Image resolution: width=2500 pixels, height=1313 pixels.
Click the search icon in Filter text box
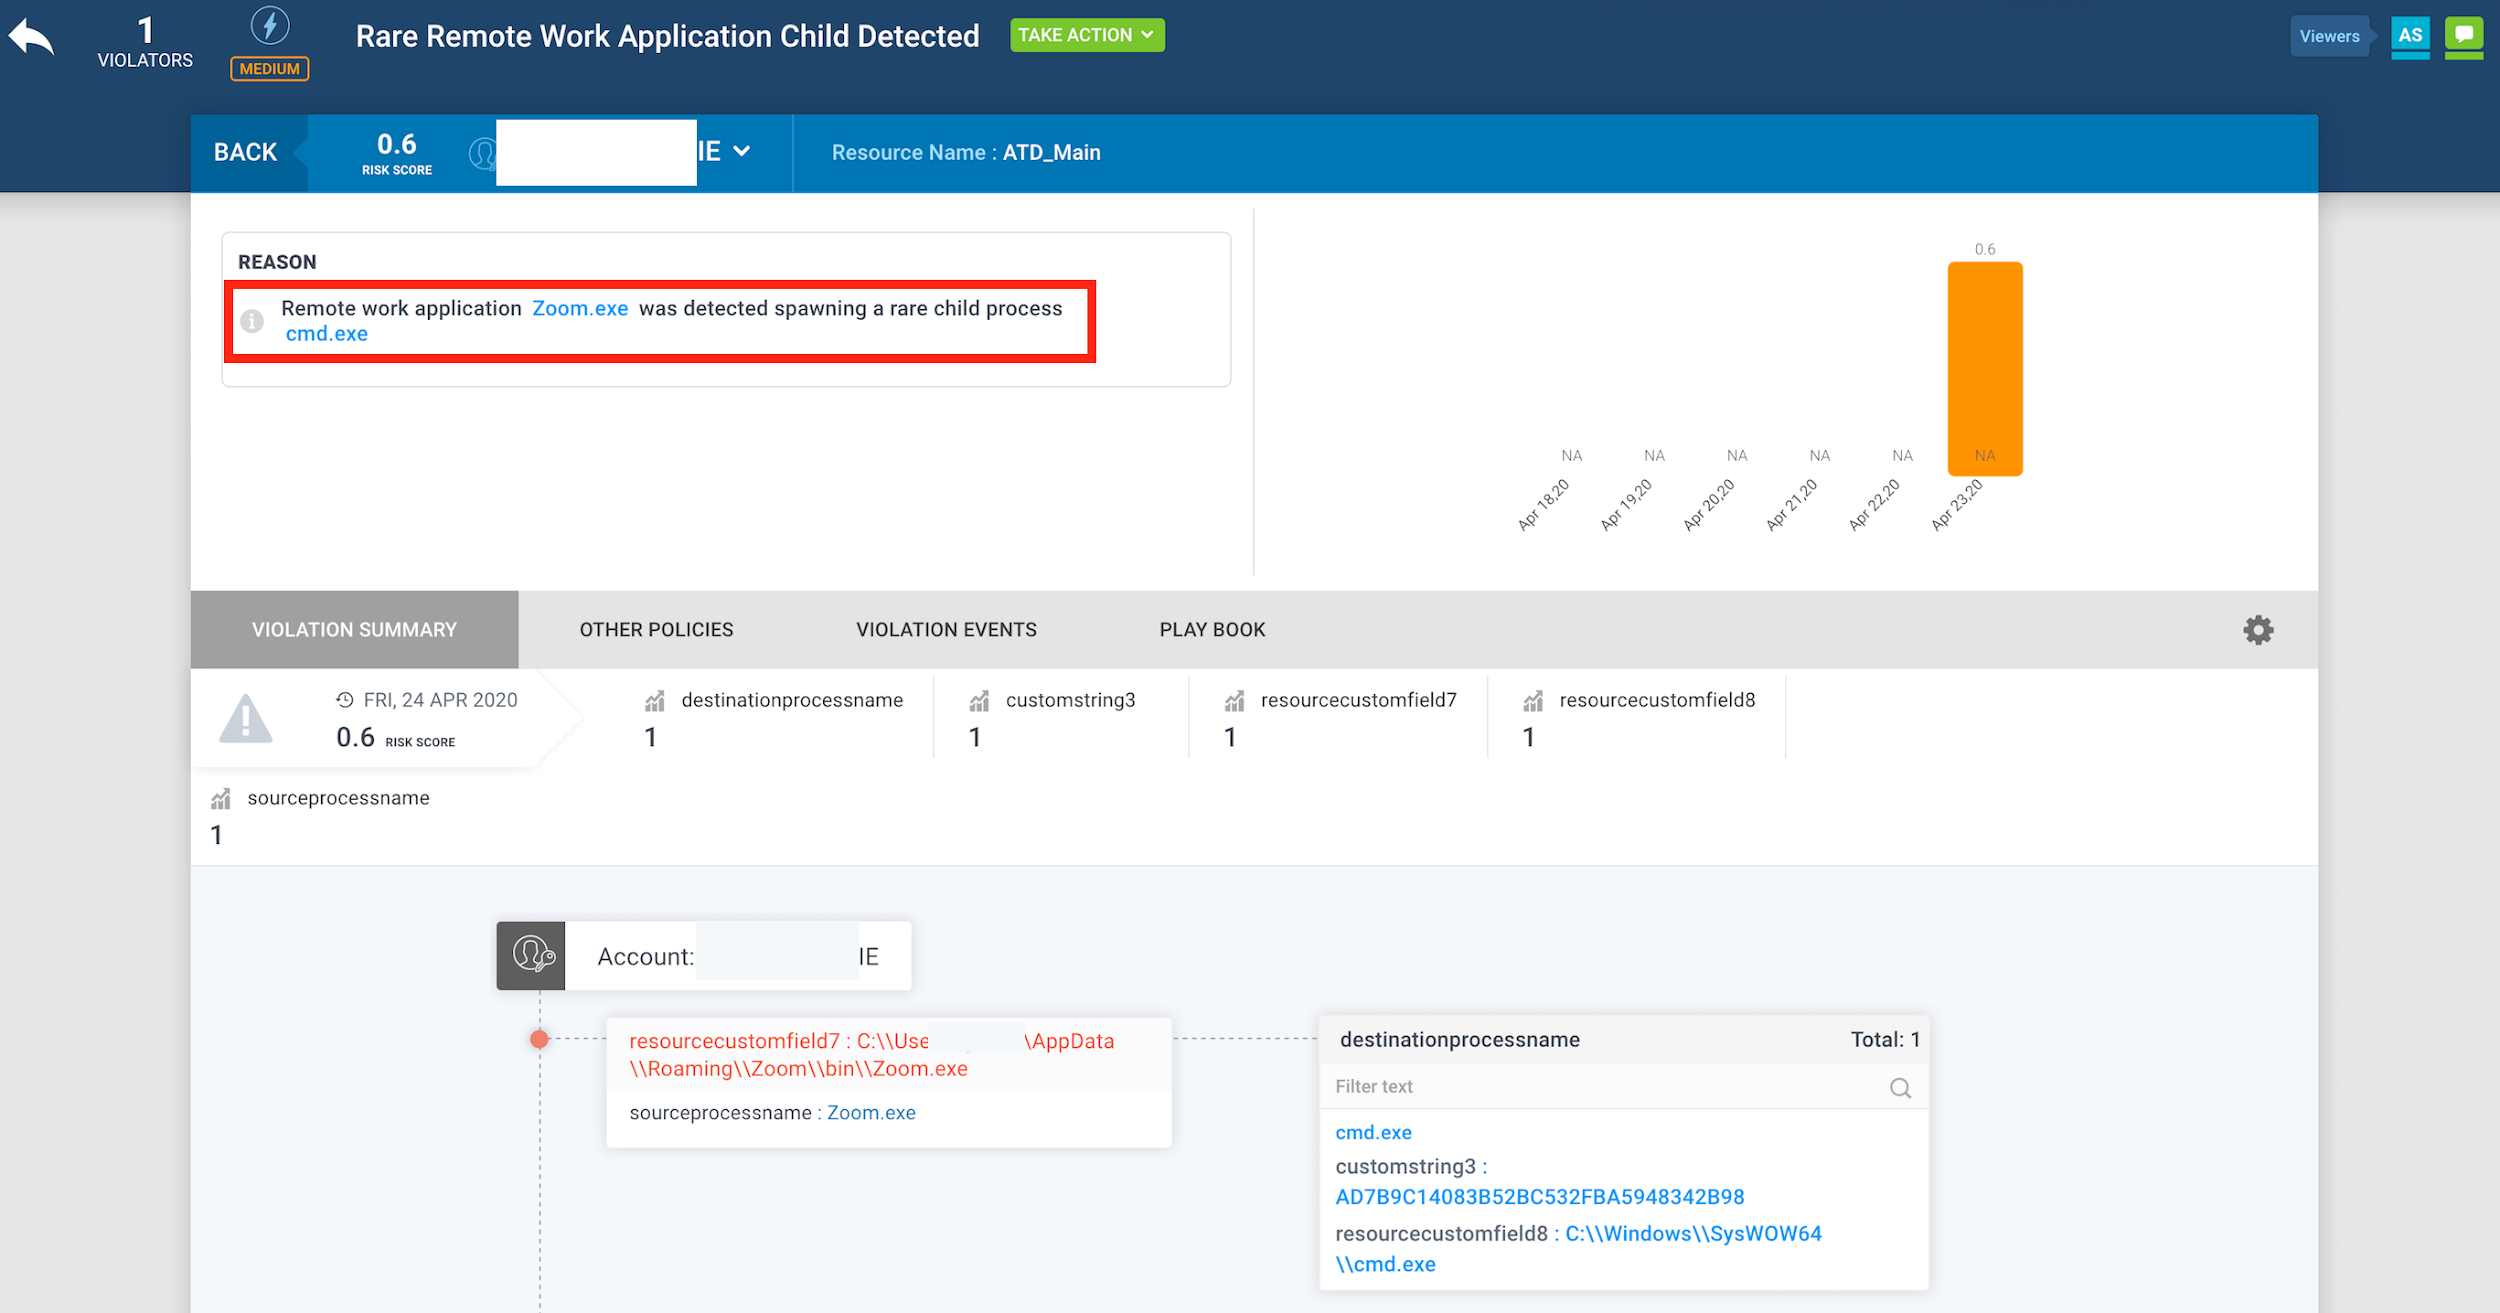click(1900, 1088)
